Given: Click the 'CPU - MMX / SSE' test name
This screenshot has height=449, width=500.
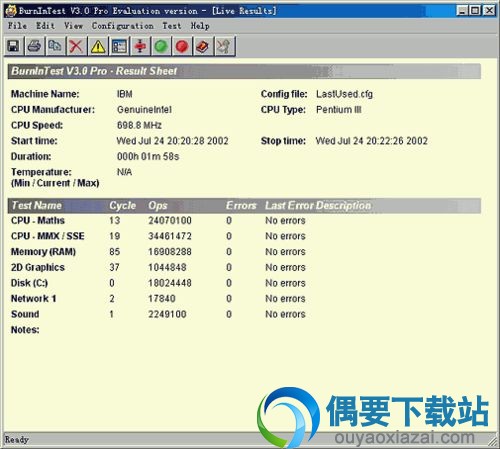Looking at the screenshot, I should [x=48, y=236].
